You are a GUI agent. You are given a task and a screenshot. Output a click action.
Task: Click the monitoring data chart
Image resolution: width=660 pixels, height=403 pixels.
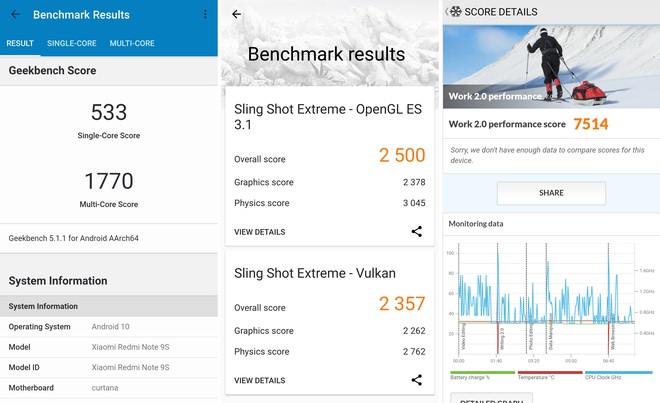[550, 302]
